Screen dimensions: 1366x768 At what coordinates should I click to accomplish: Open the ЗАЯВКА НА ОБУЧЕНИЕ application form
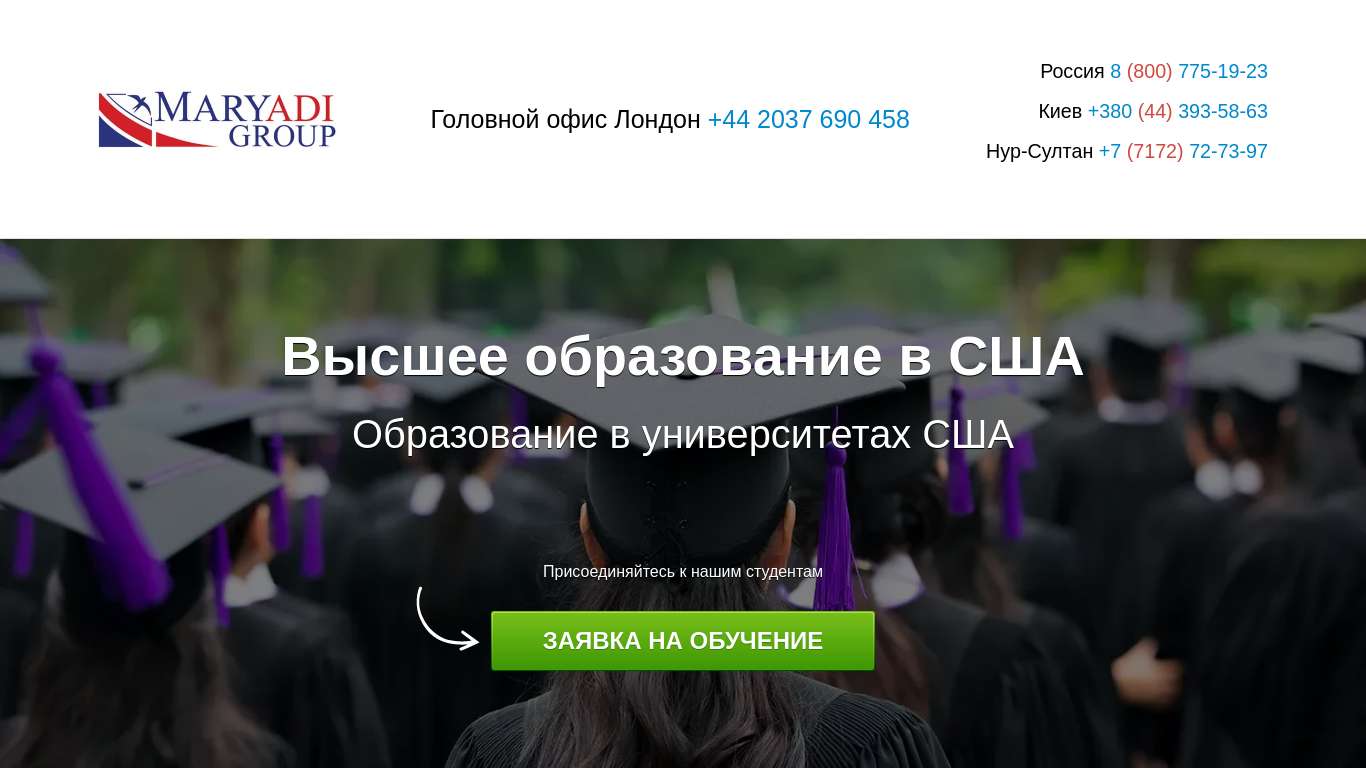pos(683,641)
